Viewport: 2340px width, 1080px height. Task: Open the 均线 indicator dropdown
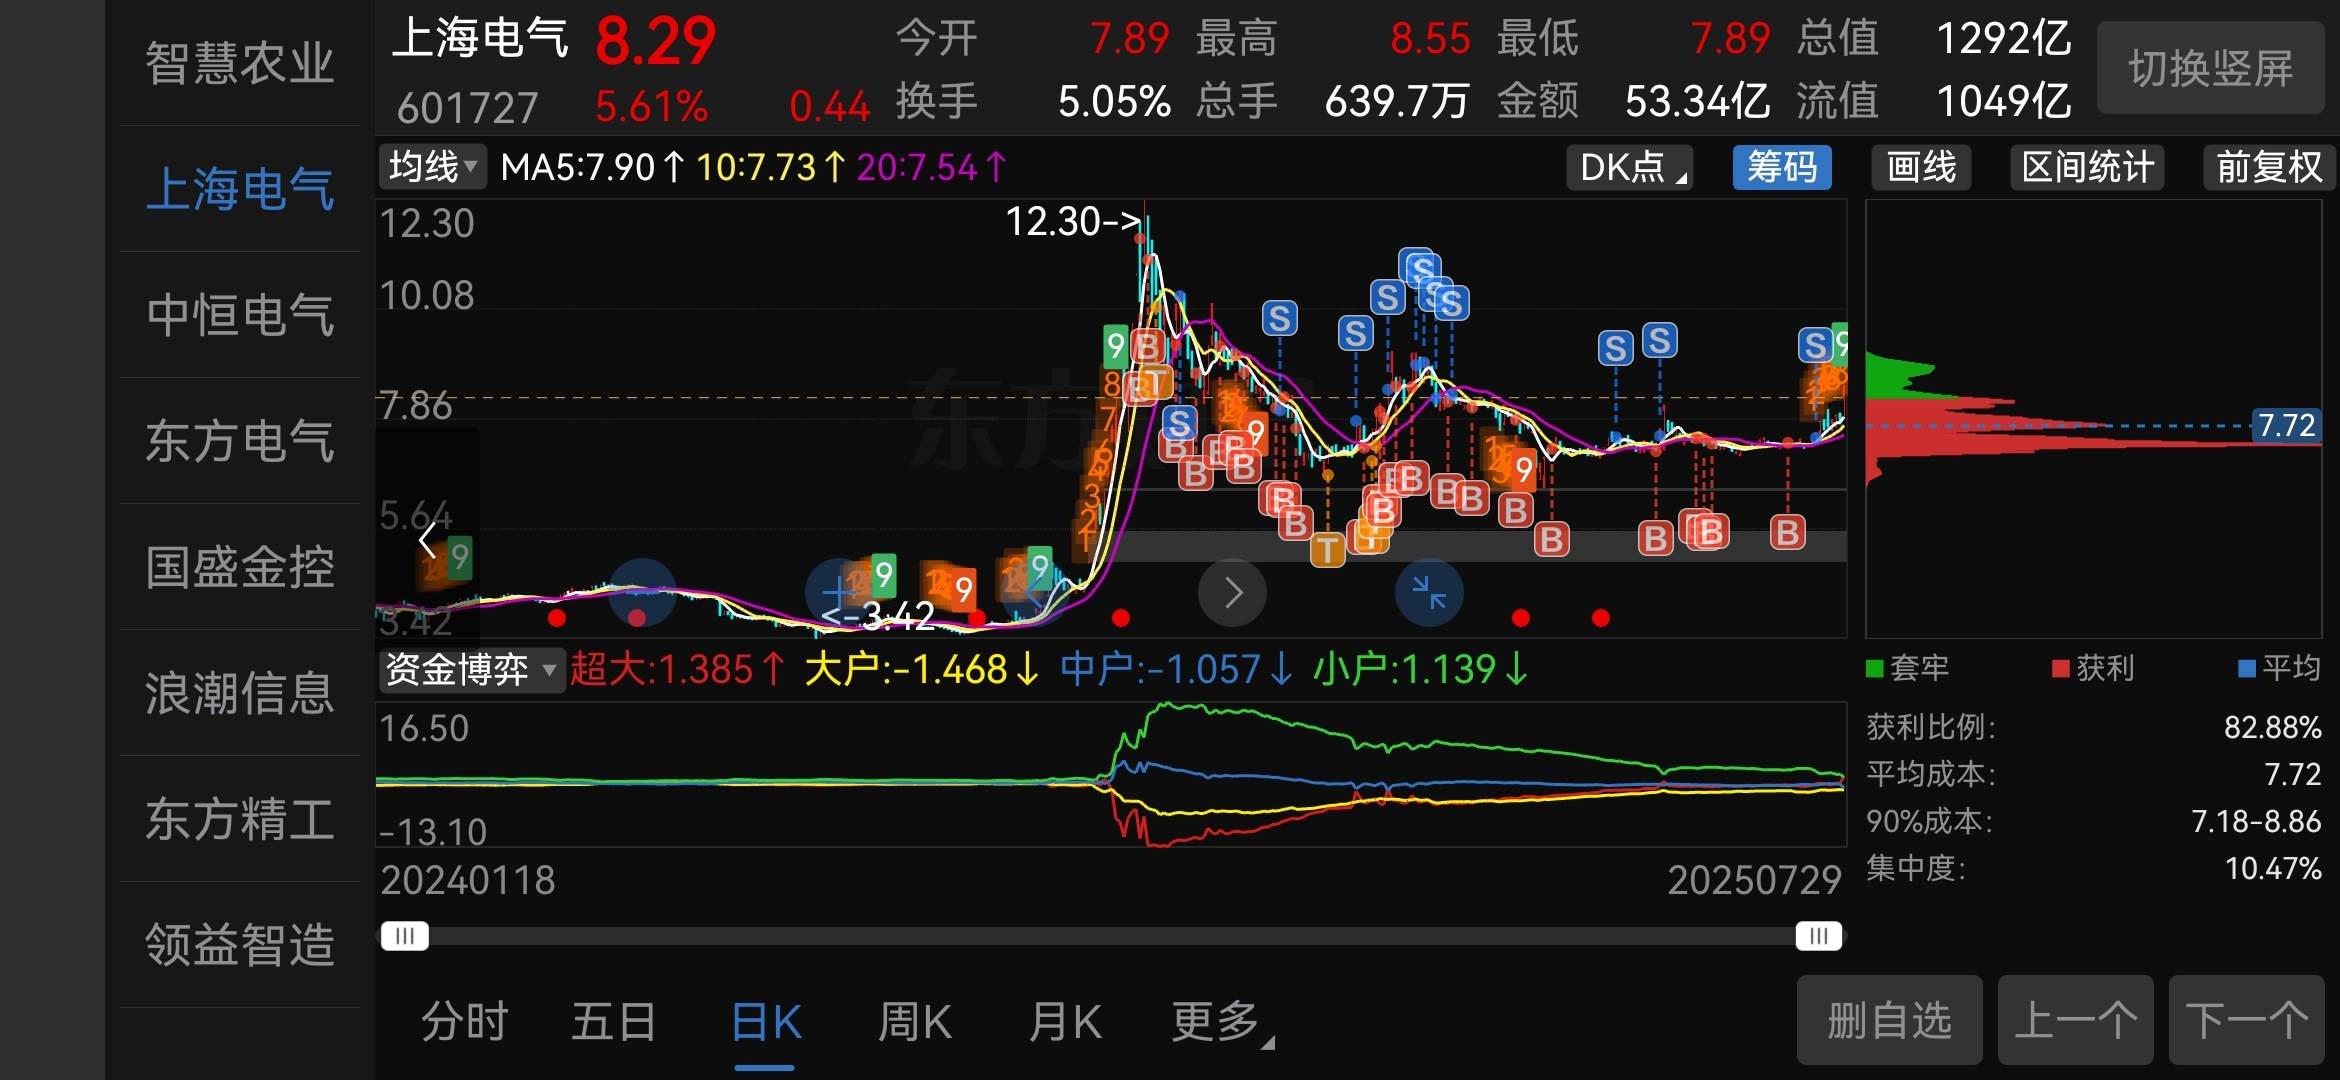432,167
